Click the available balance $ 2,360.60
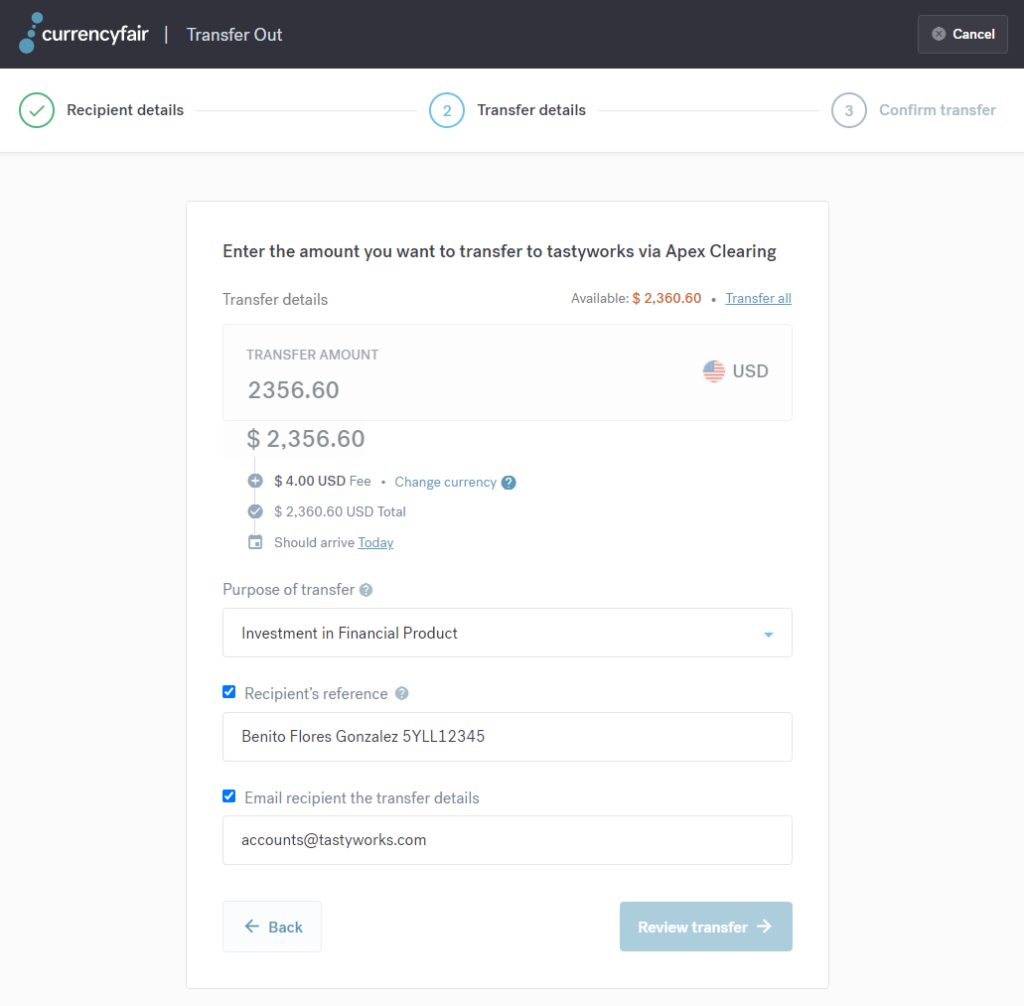The width and height of the screenshot is (1024, 1006). (x=667, y=299)
